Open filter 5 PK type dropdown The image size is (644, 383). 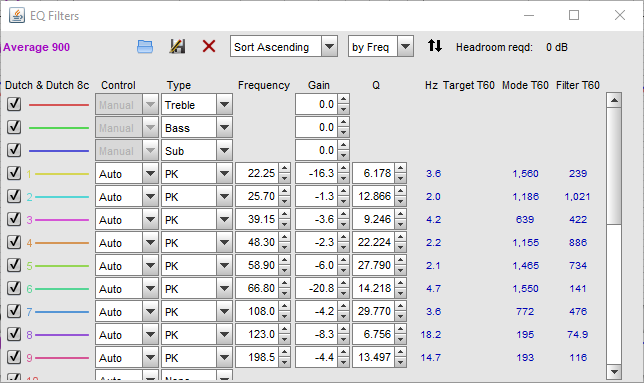[224, 266]
